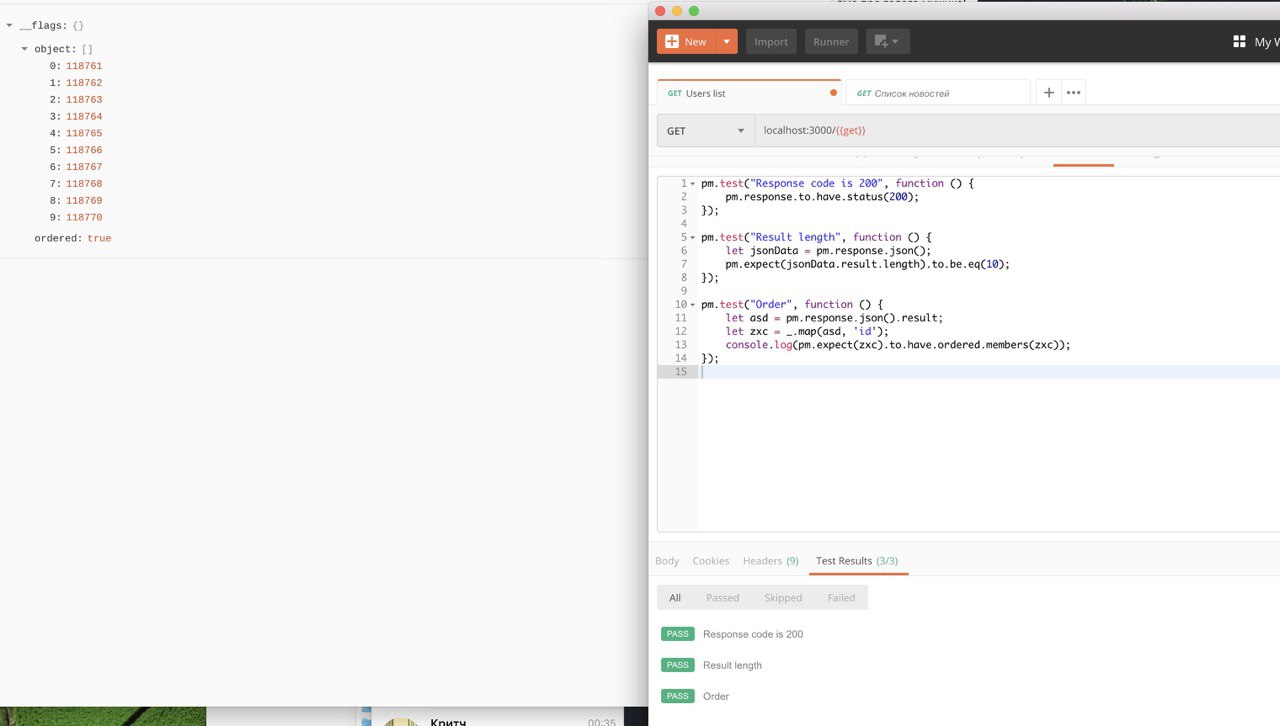
Task: Click the Postman window minimize button
Action: click(x=677, y=11)
